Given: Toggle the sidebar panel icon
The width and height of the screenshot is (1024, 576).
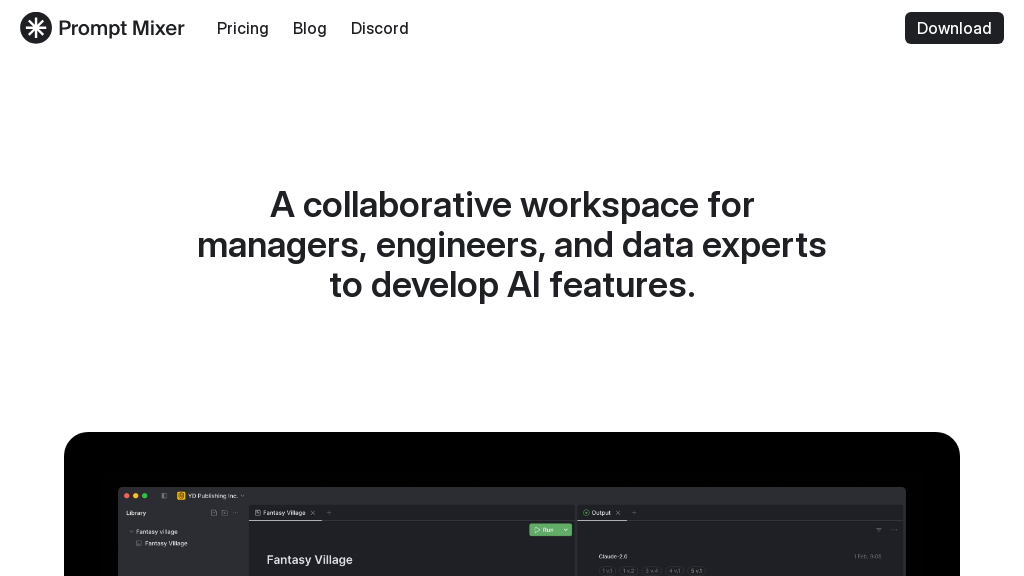Looking at the screenshot, I should pos(164,495).
